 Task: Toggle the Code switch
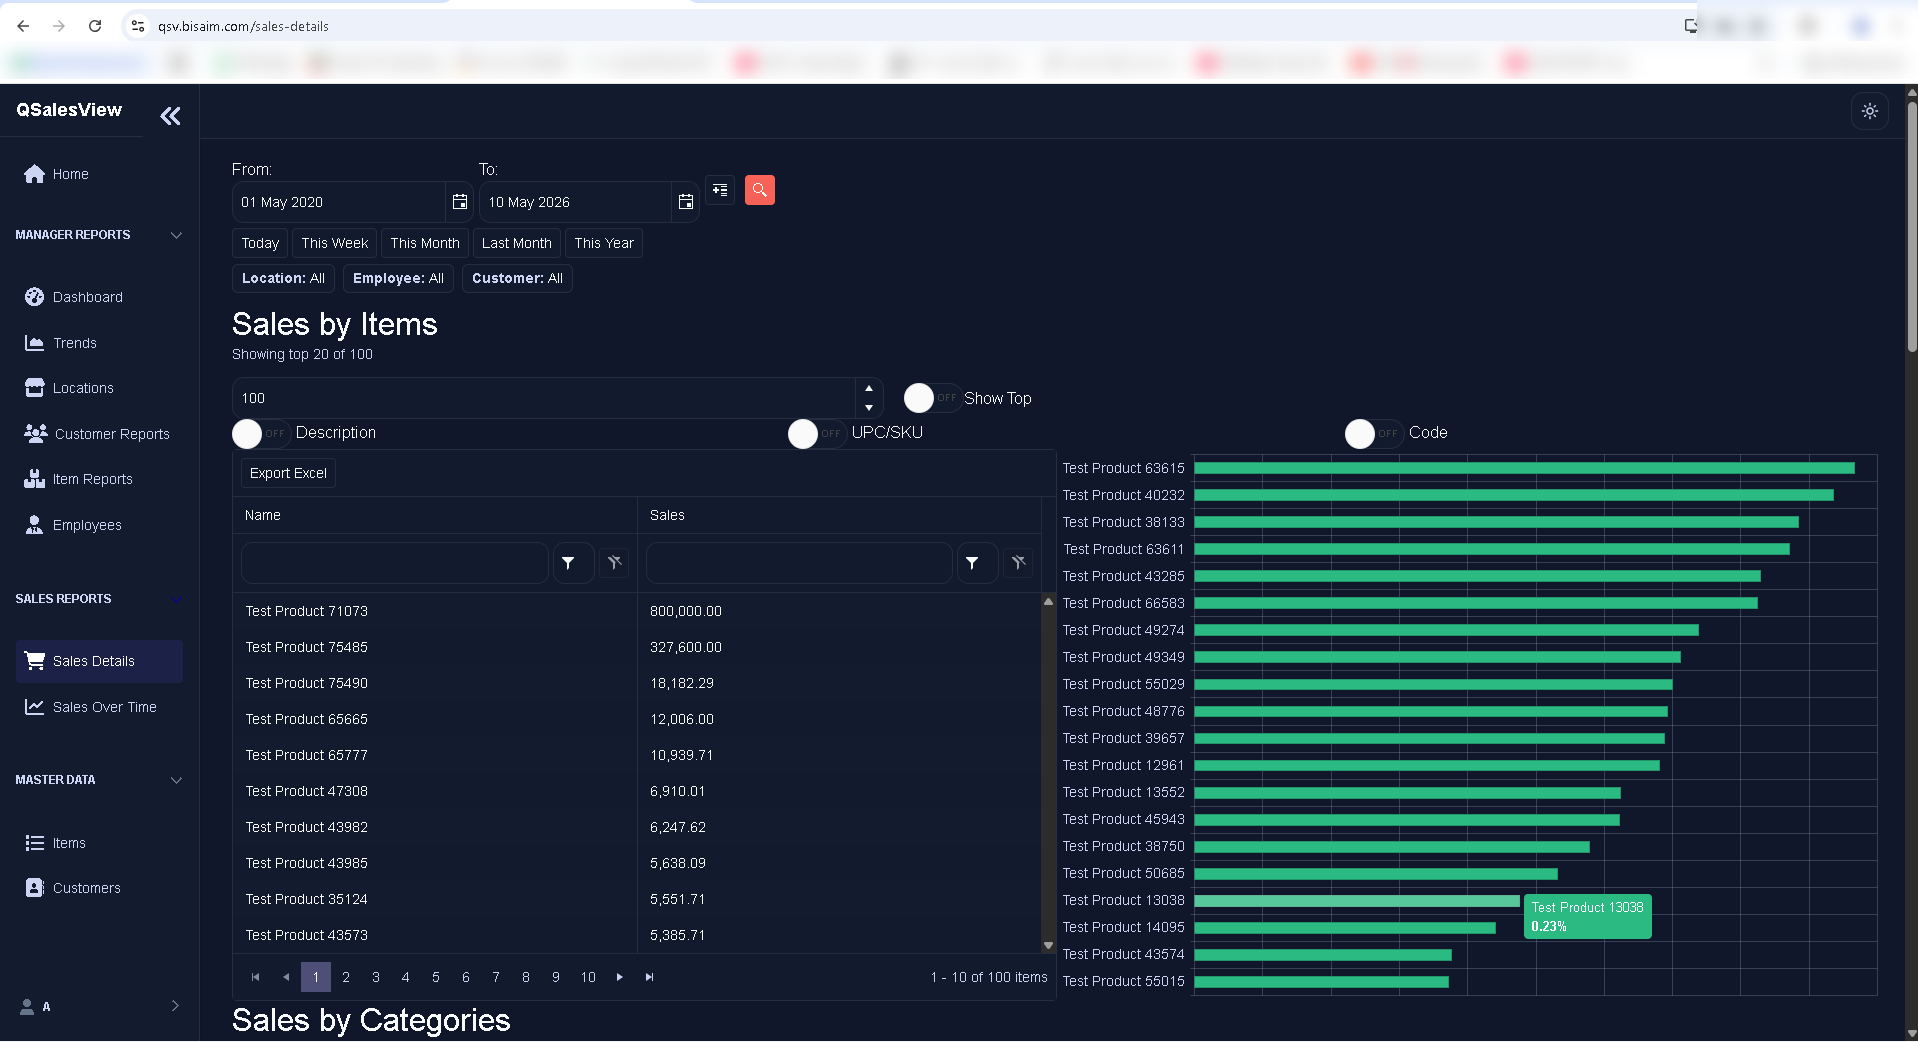[1374, 433]
